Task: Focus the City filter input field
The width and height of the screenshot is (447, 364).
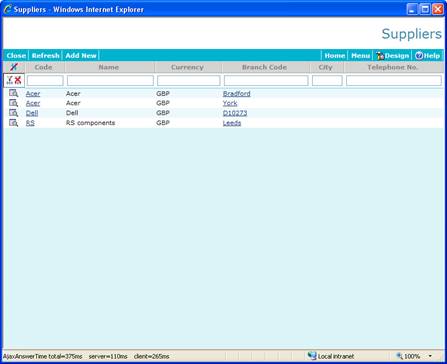Action: [x=327, y=80]
